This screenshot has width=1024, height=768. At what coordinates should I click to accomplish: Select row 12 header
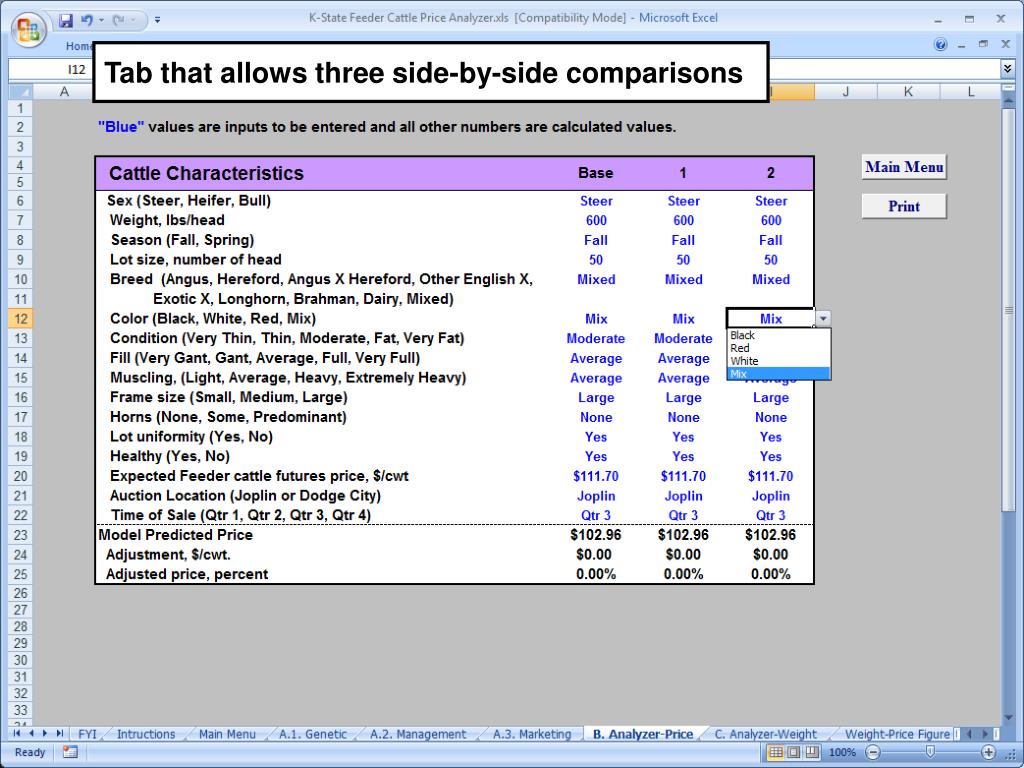20,319
